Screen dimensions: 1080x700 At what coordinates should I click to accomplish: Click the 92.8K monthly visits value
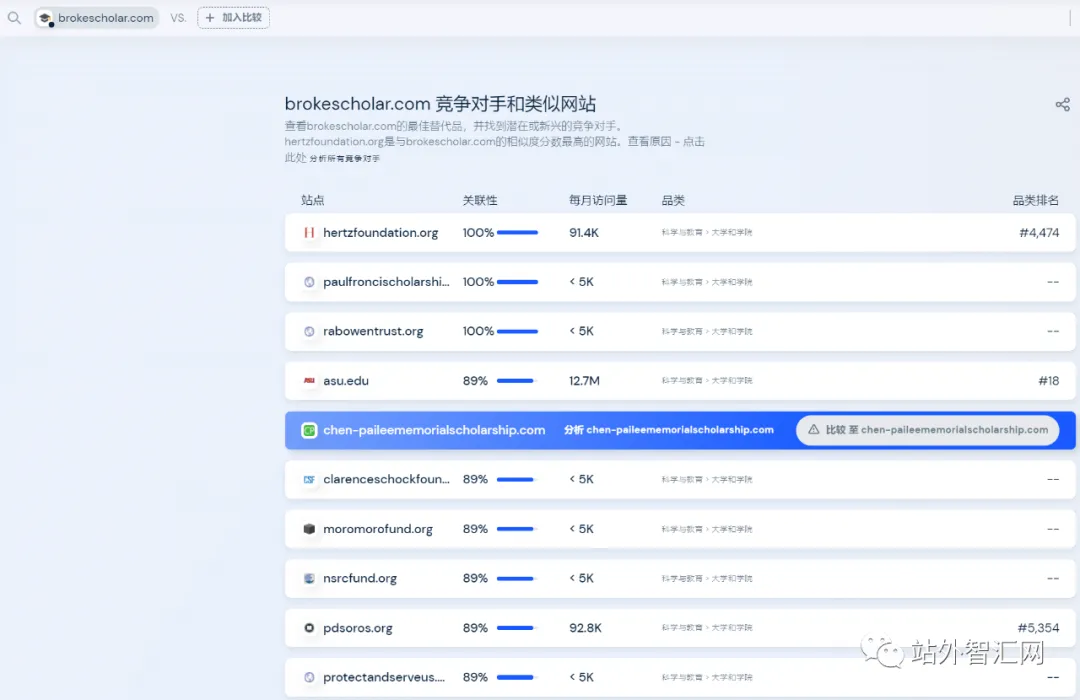coord(585,628)
